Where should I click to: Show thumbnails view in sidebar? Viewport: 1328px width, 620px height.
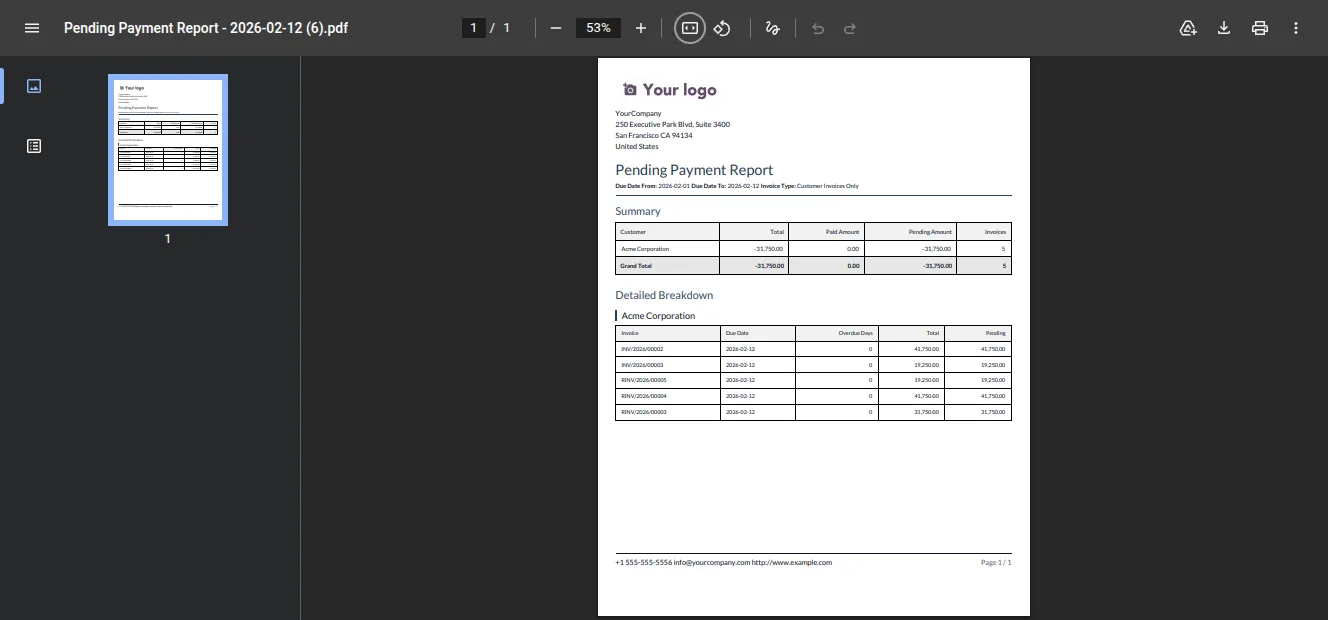point(34,86)
